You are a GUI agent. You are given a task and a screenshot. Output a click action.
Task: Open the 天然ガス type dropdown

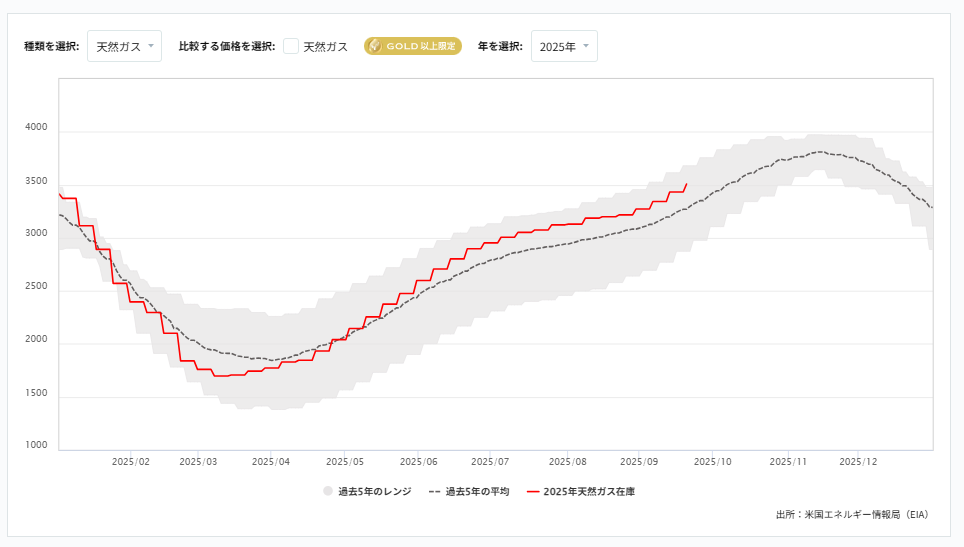[x=124, y=46]
